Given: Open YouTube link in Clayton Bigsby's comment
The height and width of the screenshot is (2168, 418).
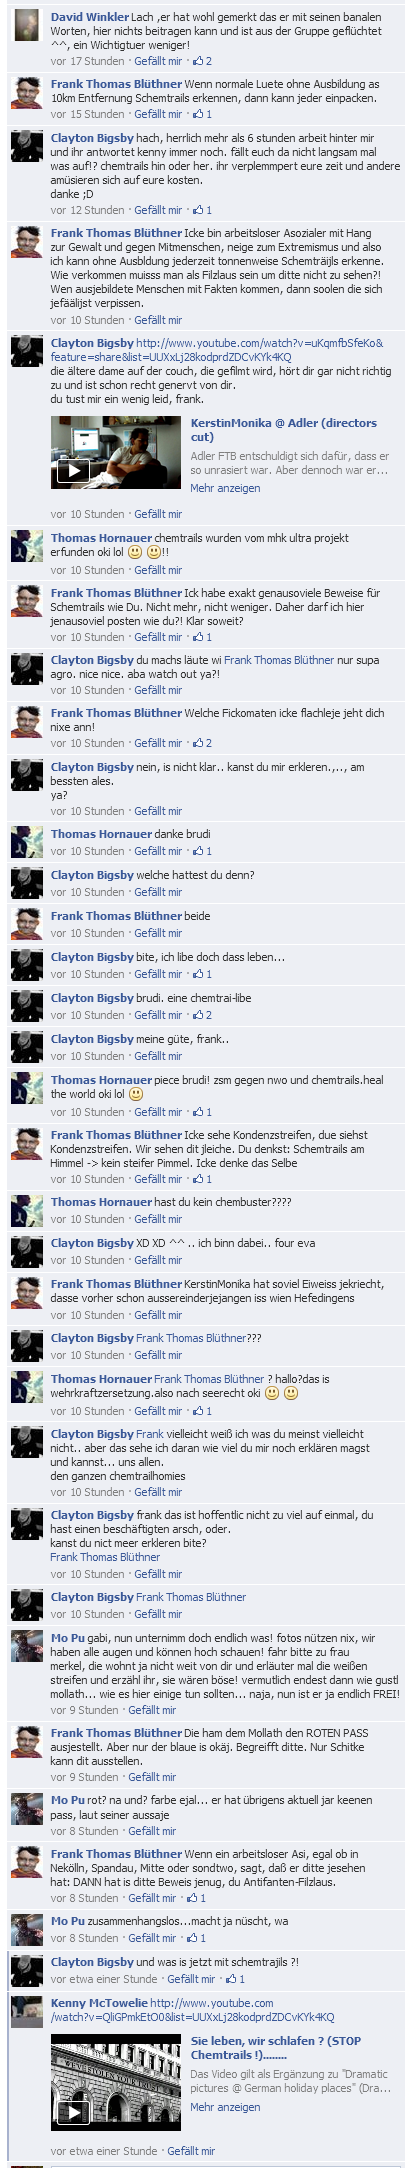Looking at the screenshot, I should (217, 350).
